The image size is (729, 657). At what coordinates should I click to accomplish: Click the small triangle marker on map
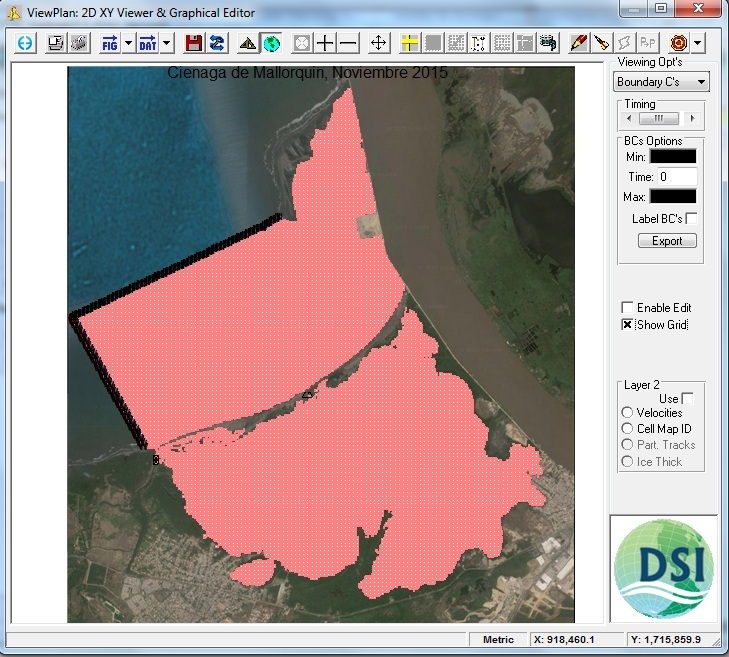(x=307, y=395)
